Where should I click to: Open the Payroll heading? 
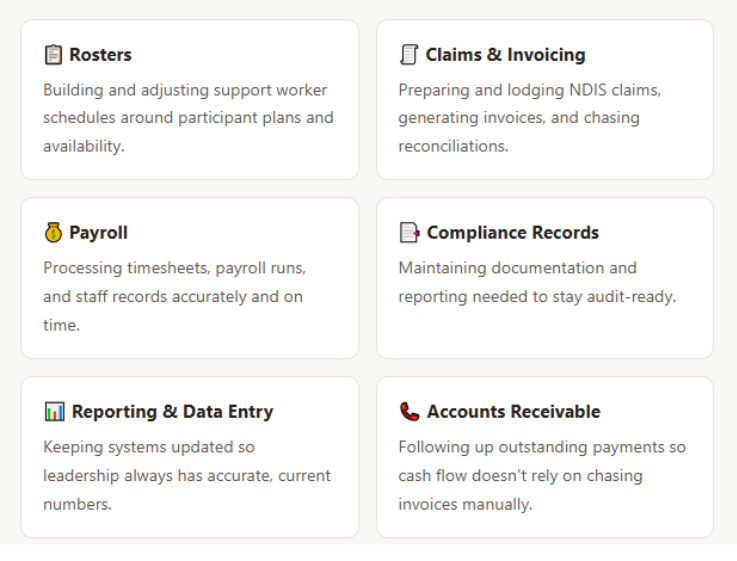[98, 233]
